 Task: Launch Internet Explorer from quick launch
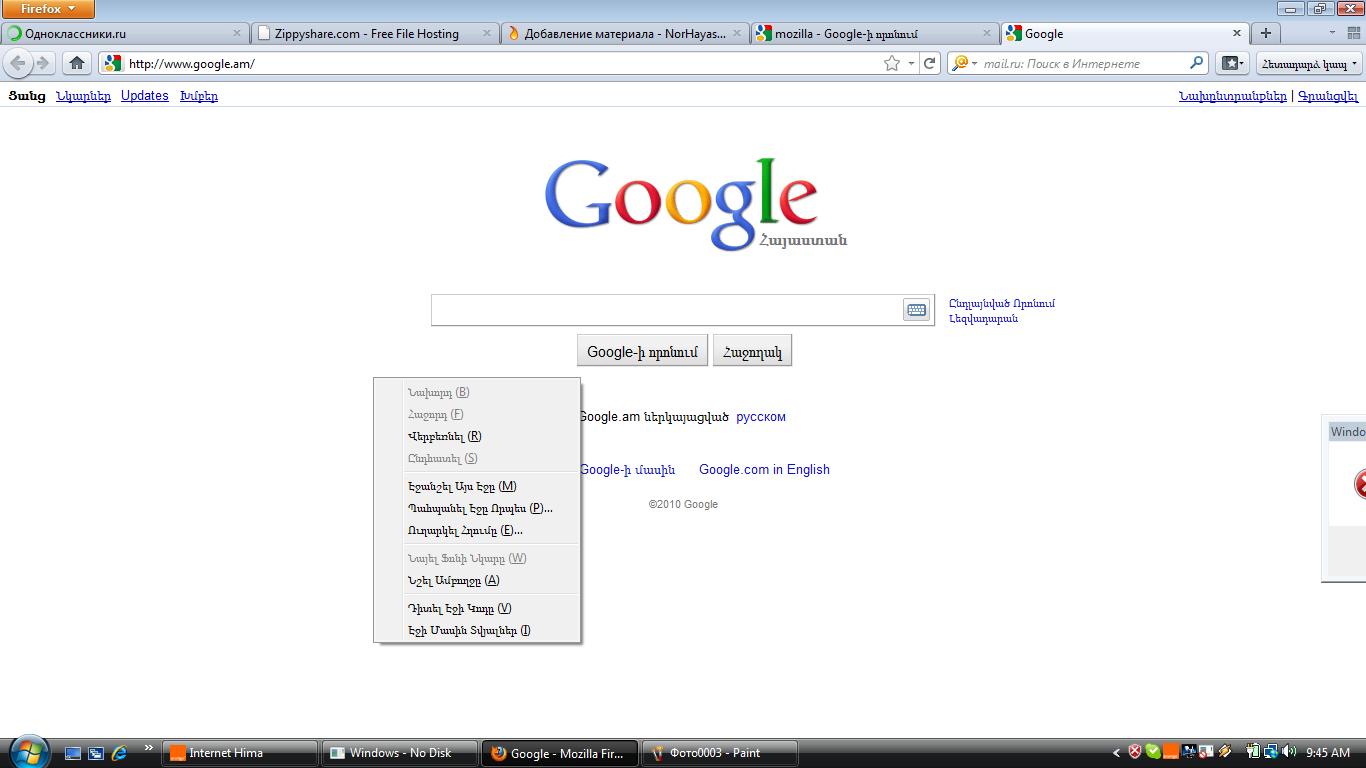(119, 753)
